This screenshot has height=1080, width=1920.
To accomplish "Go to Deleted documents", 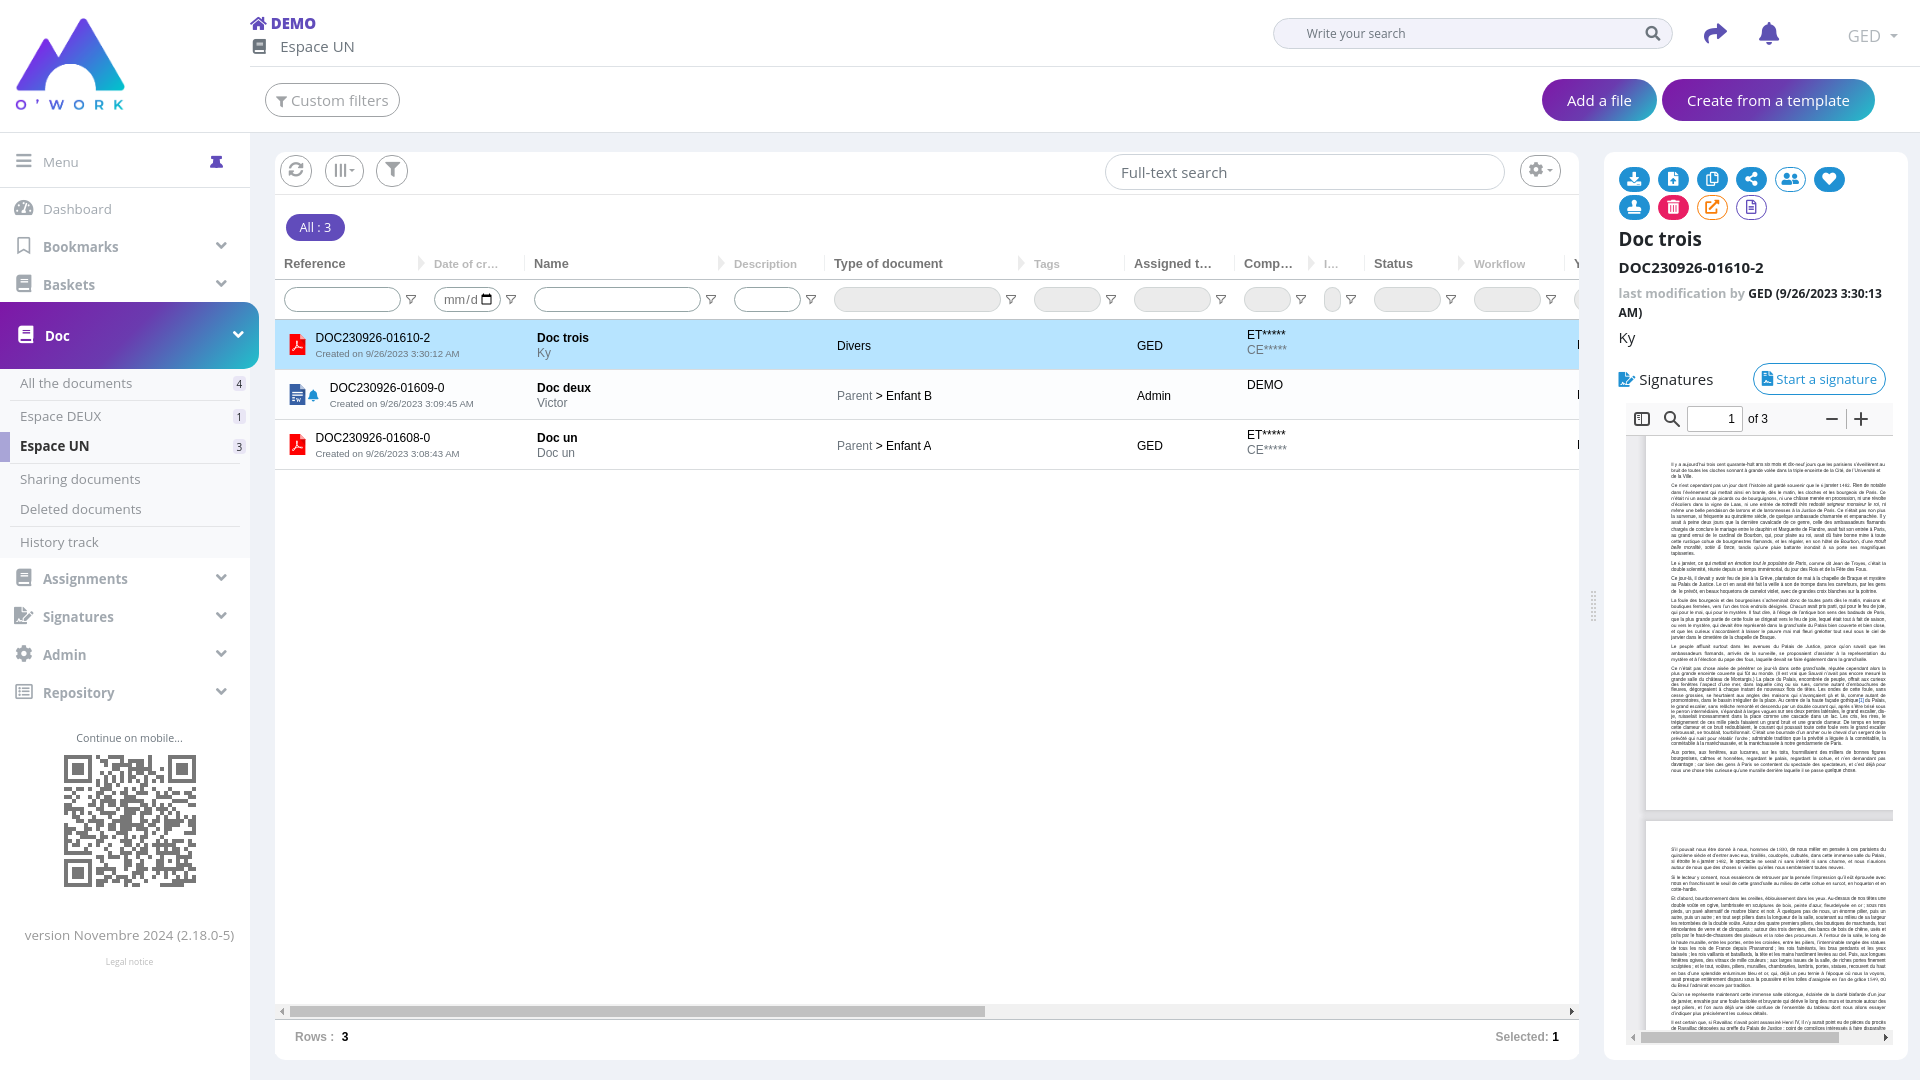I will (x=81, y=509).
